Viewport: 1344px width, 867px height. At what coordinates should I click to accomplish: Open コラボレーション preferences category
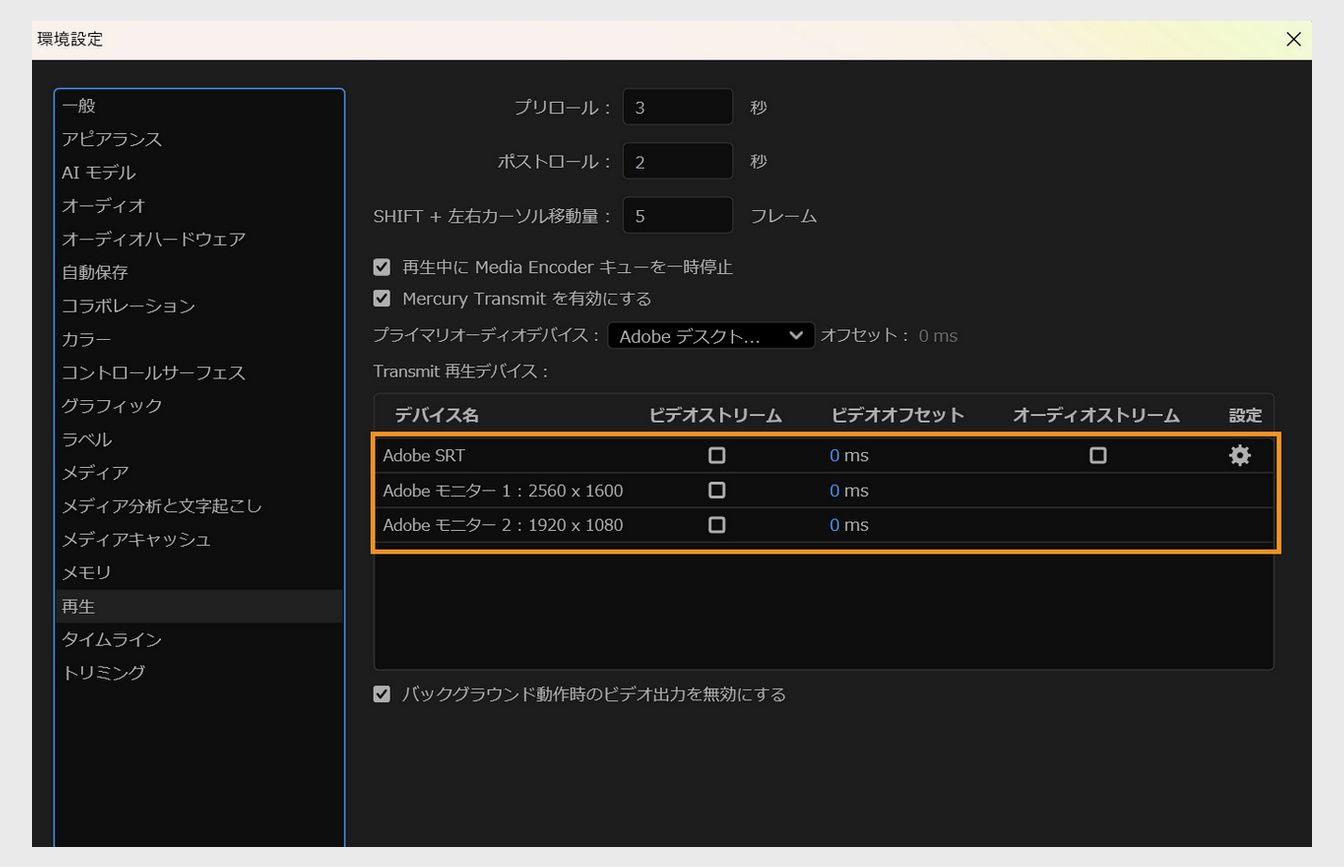pos(199,306)
